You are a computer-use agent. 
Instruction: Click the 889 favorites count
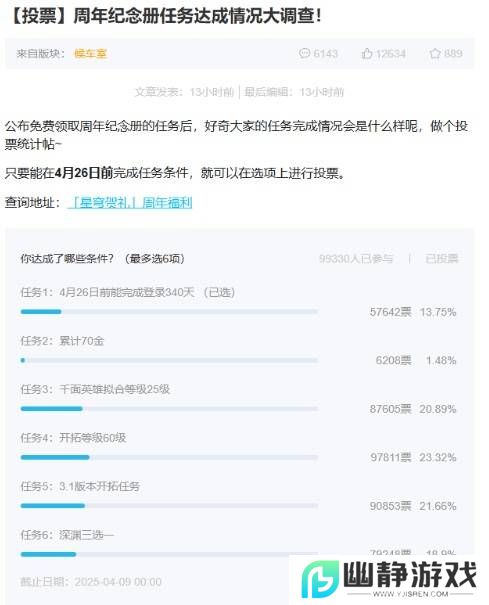click(453, 53)
